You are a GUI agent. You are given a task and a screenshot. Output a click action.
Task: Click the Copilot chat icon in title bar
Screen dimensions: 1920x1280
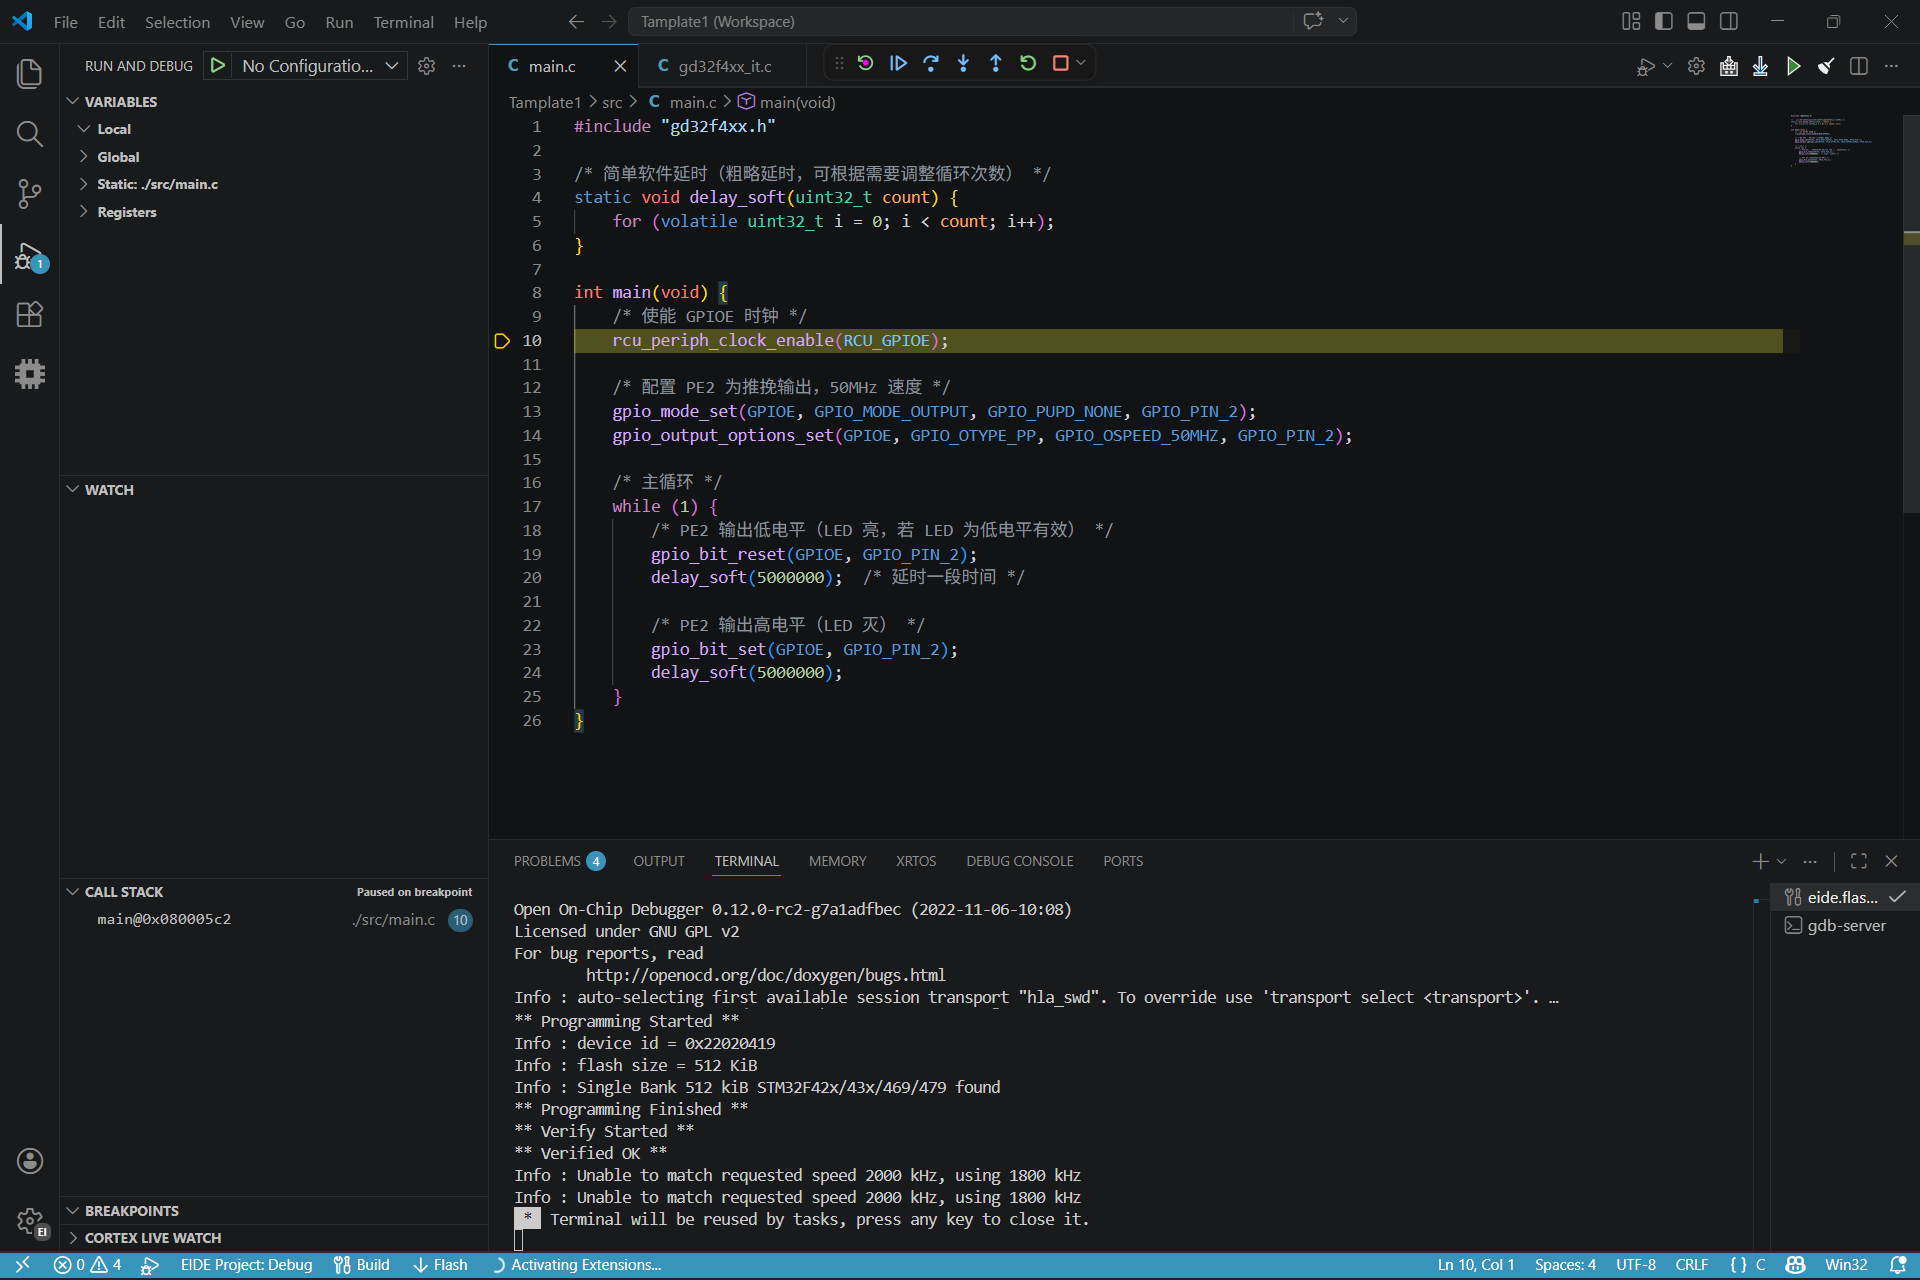[x=1313, y=21]
